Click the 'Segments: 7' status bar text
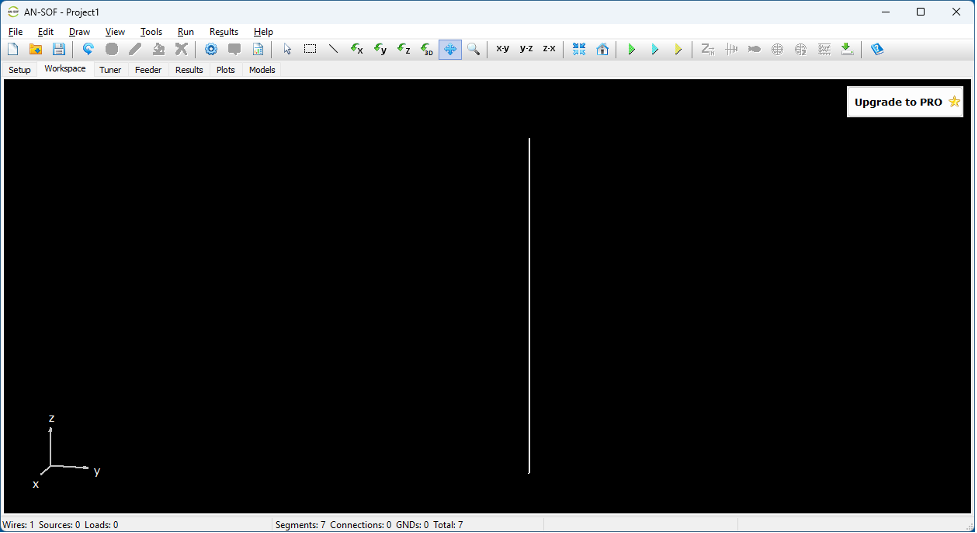Viewport: 977px width, 533px height. pyautogui.click(x=300, y=525)
